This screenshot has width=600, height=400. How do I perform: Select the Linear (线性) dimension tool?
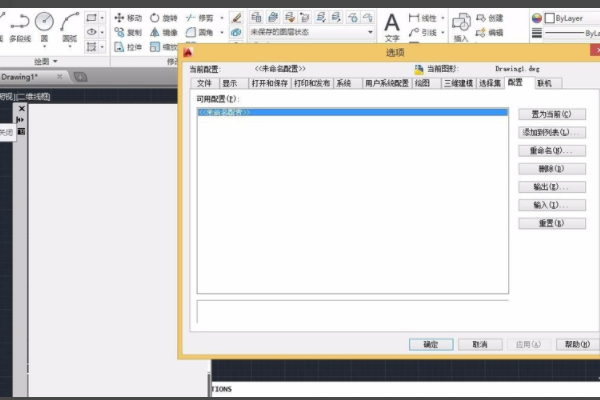[x=422, y=18]
